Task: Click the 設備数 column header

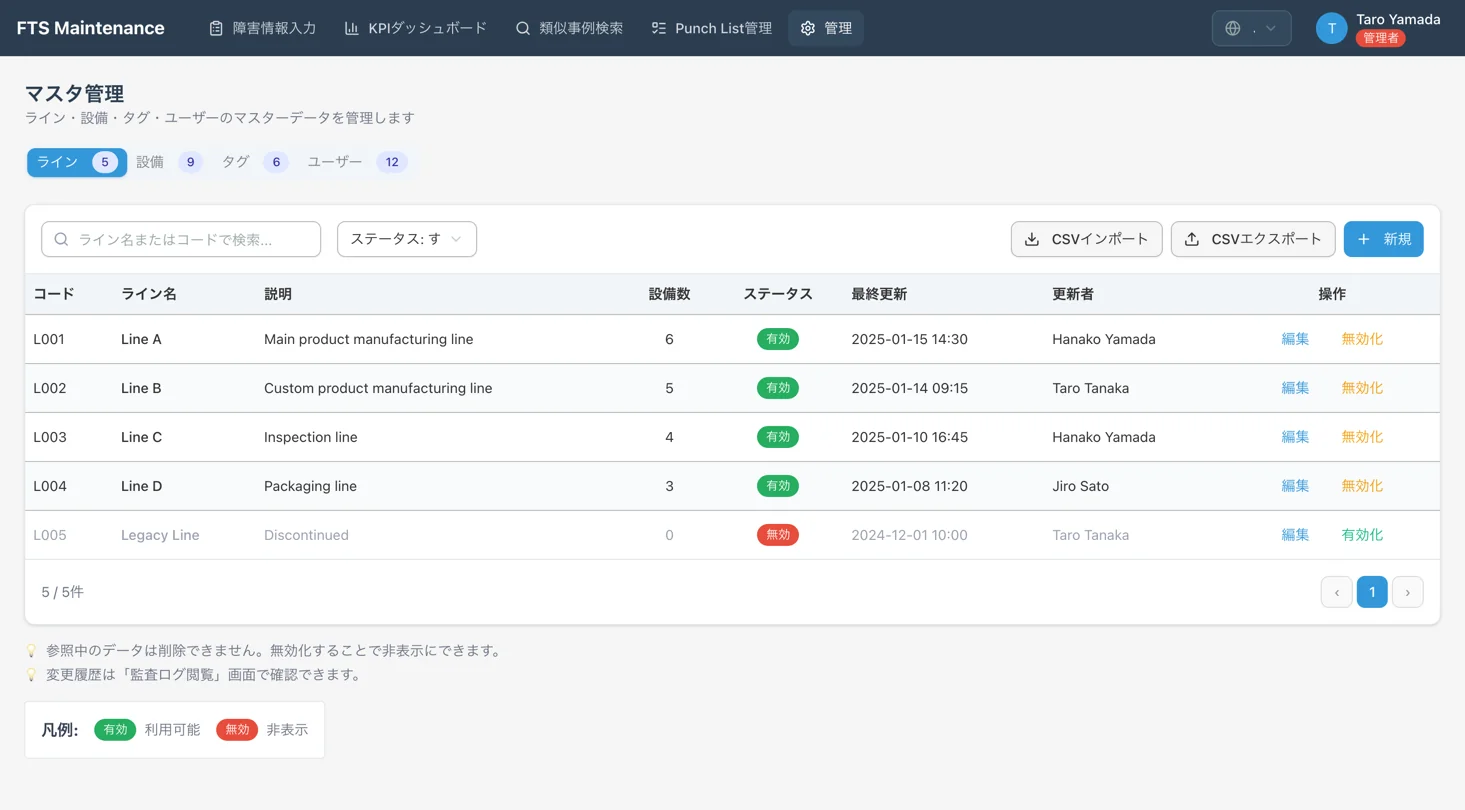Action: (669, 294)
